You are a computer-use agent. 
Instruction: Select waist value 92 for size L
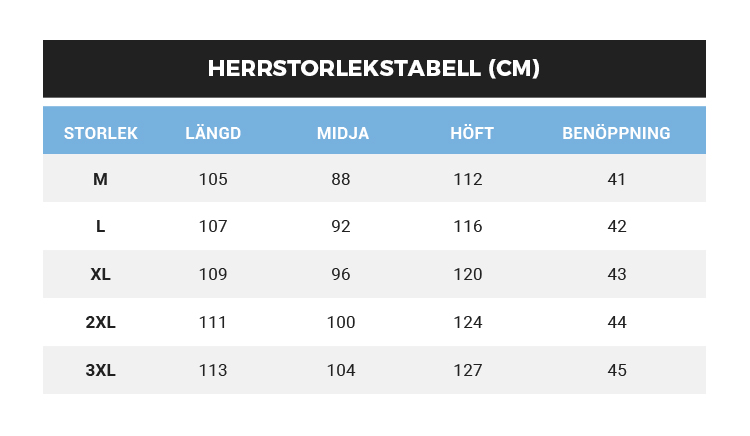(341, 227)
